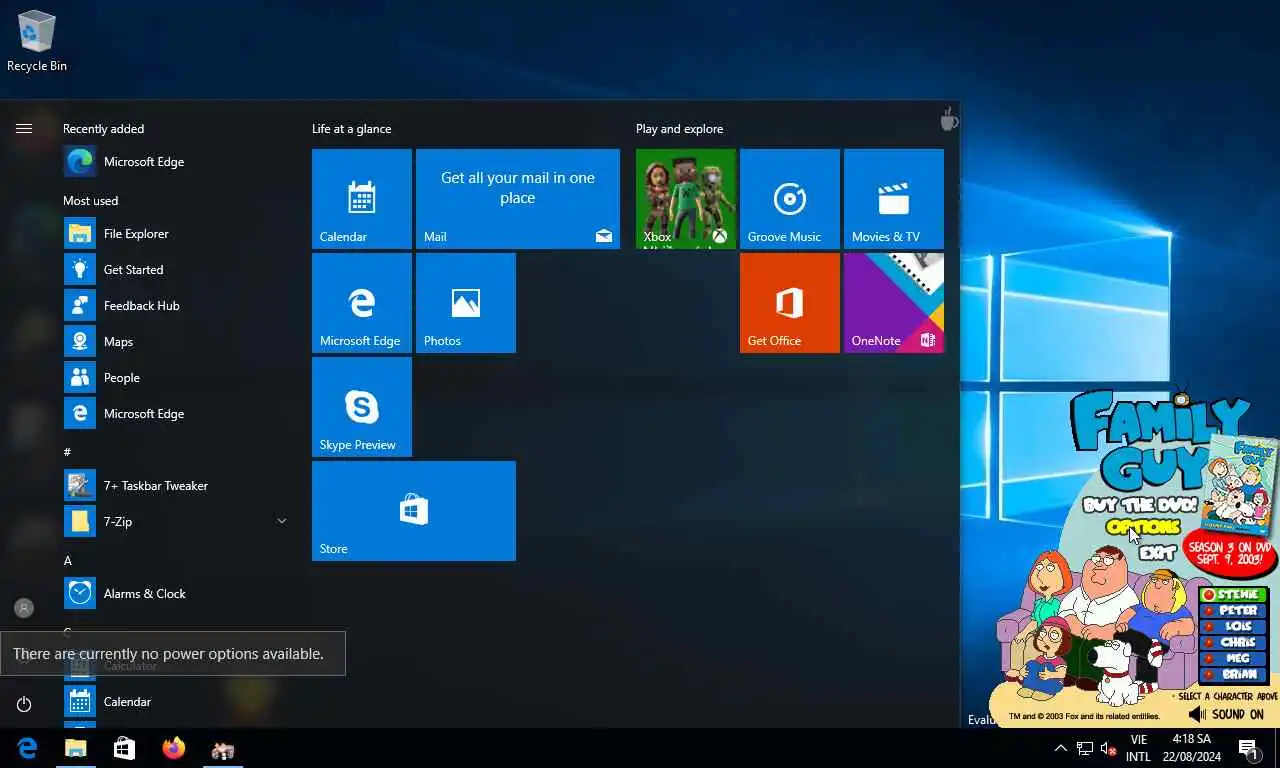
Task: Show hidden tray icons chevron
Action: pyautogui.click(x=1061, y=748)
